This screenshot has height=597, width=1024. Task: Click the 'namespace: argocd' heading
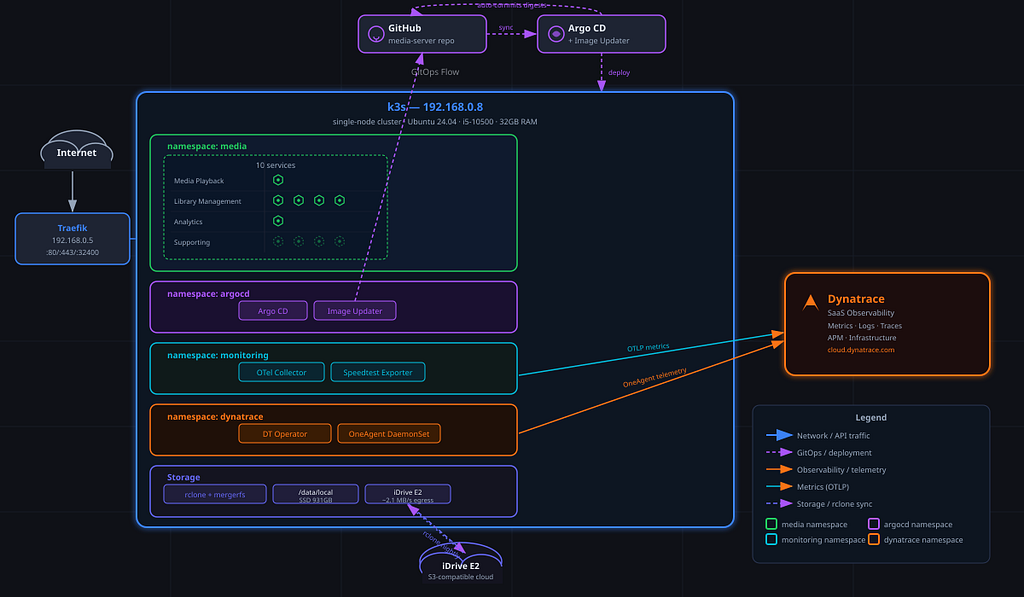coord(208,294)
